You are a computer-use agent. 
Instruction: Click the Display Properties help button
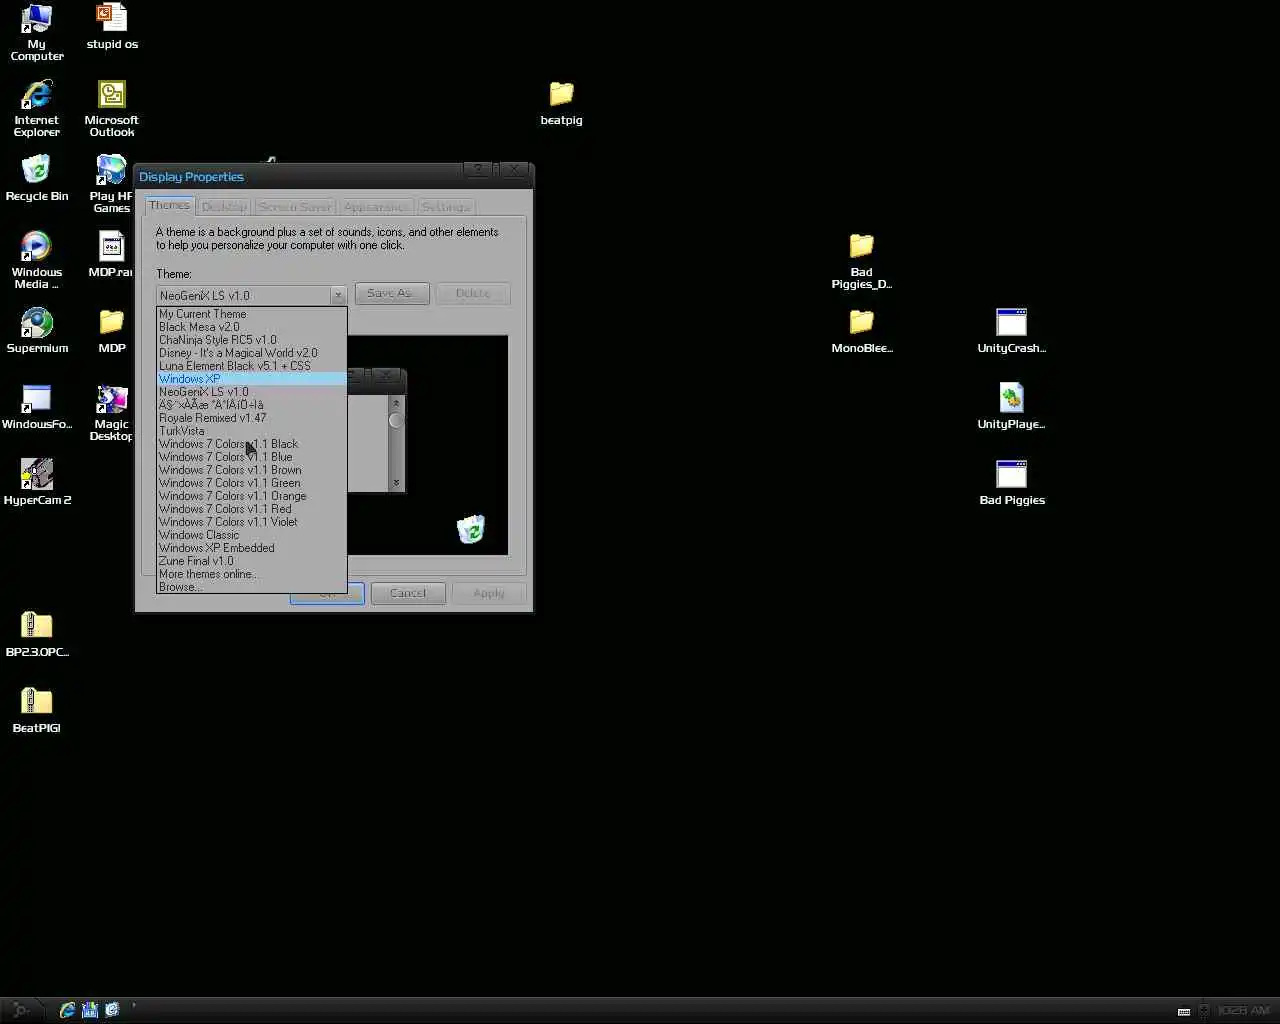click(478, 170)
